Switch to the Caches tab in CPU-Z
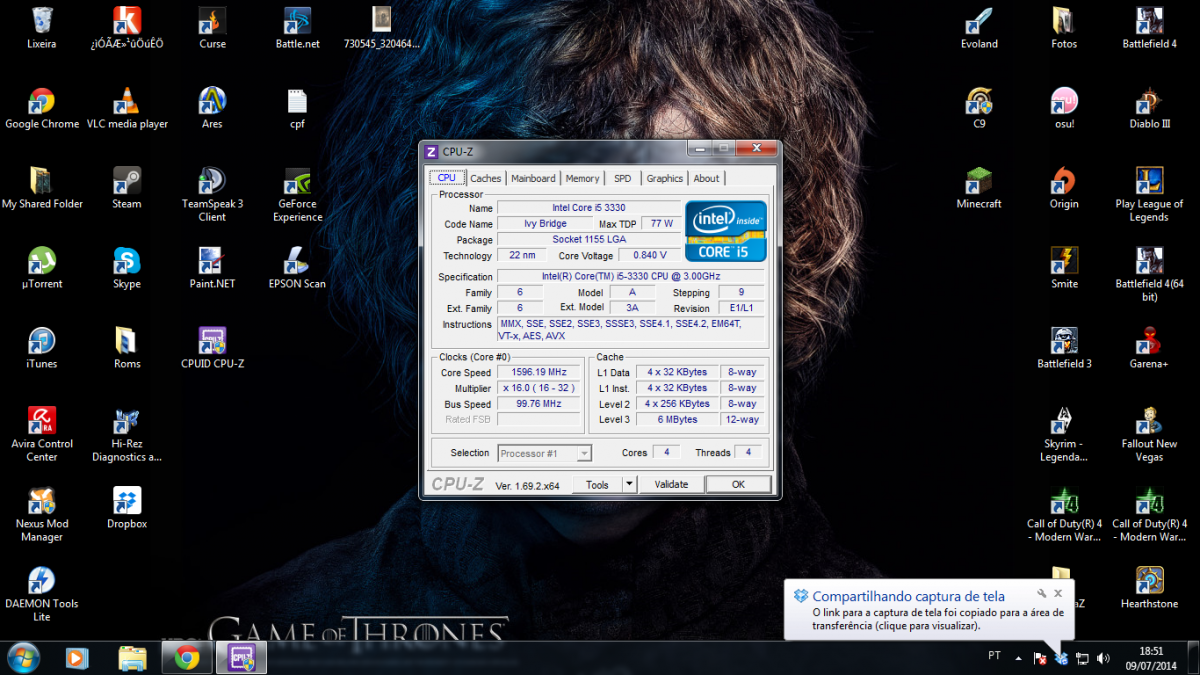The width and height of the screenshot is (1200, 675). pyautogui.click(x=486, y=178)
